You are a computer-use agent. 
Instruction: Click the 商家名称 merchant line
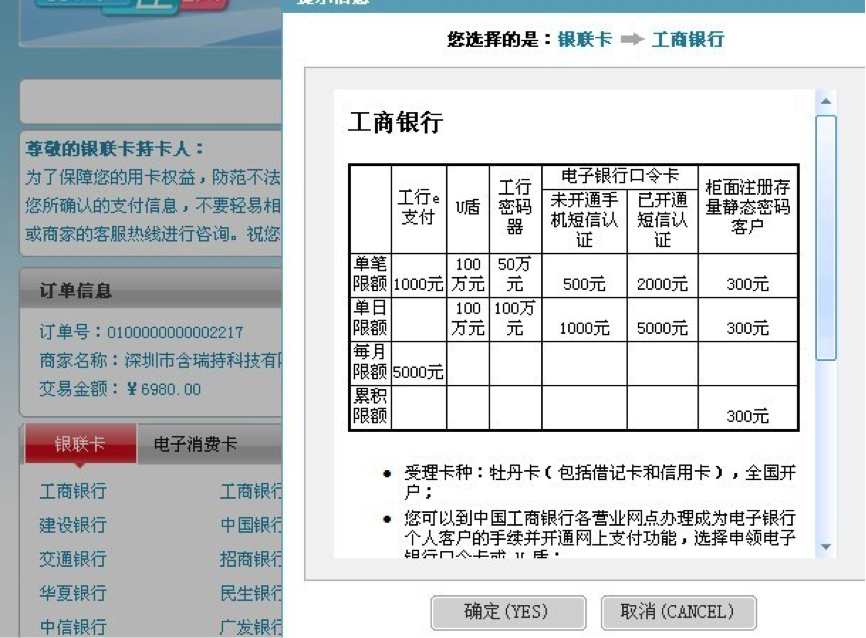[160, 361]
